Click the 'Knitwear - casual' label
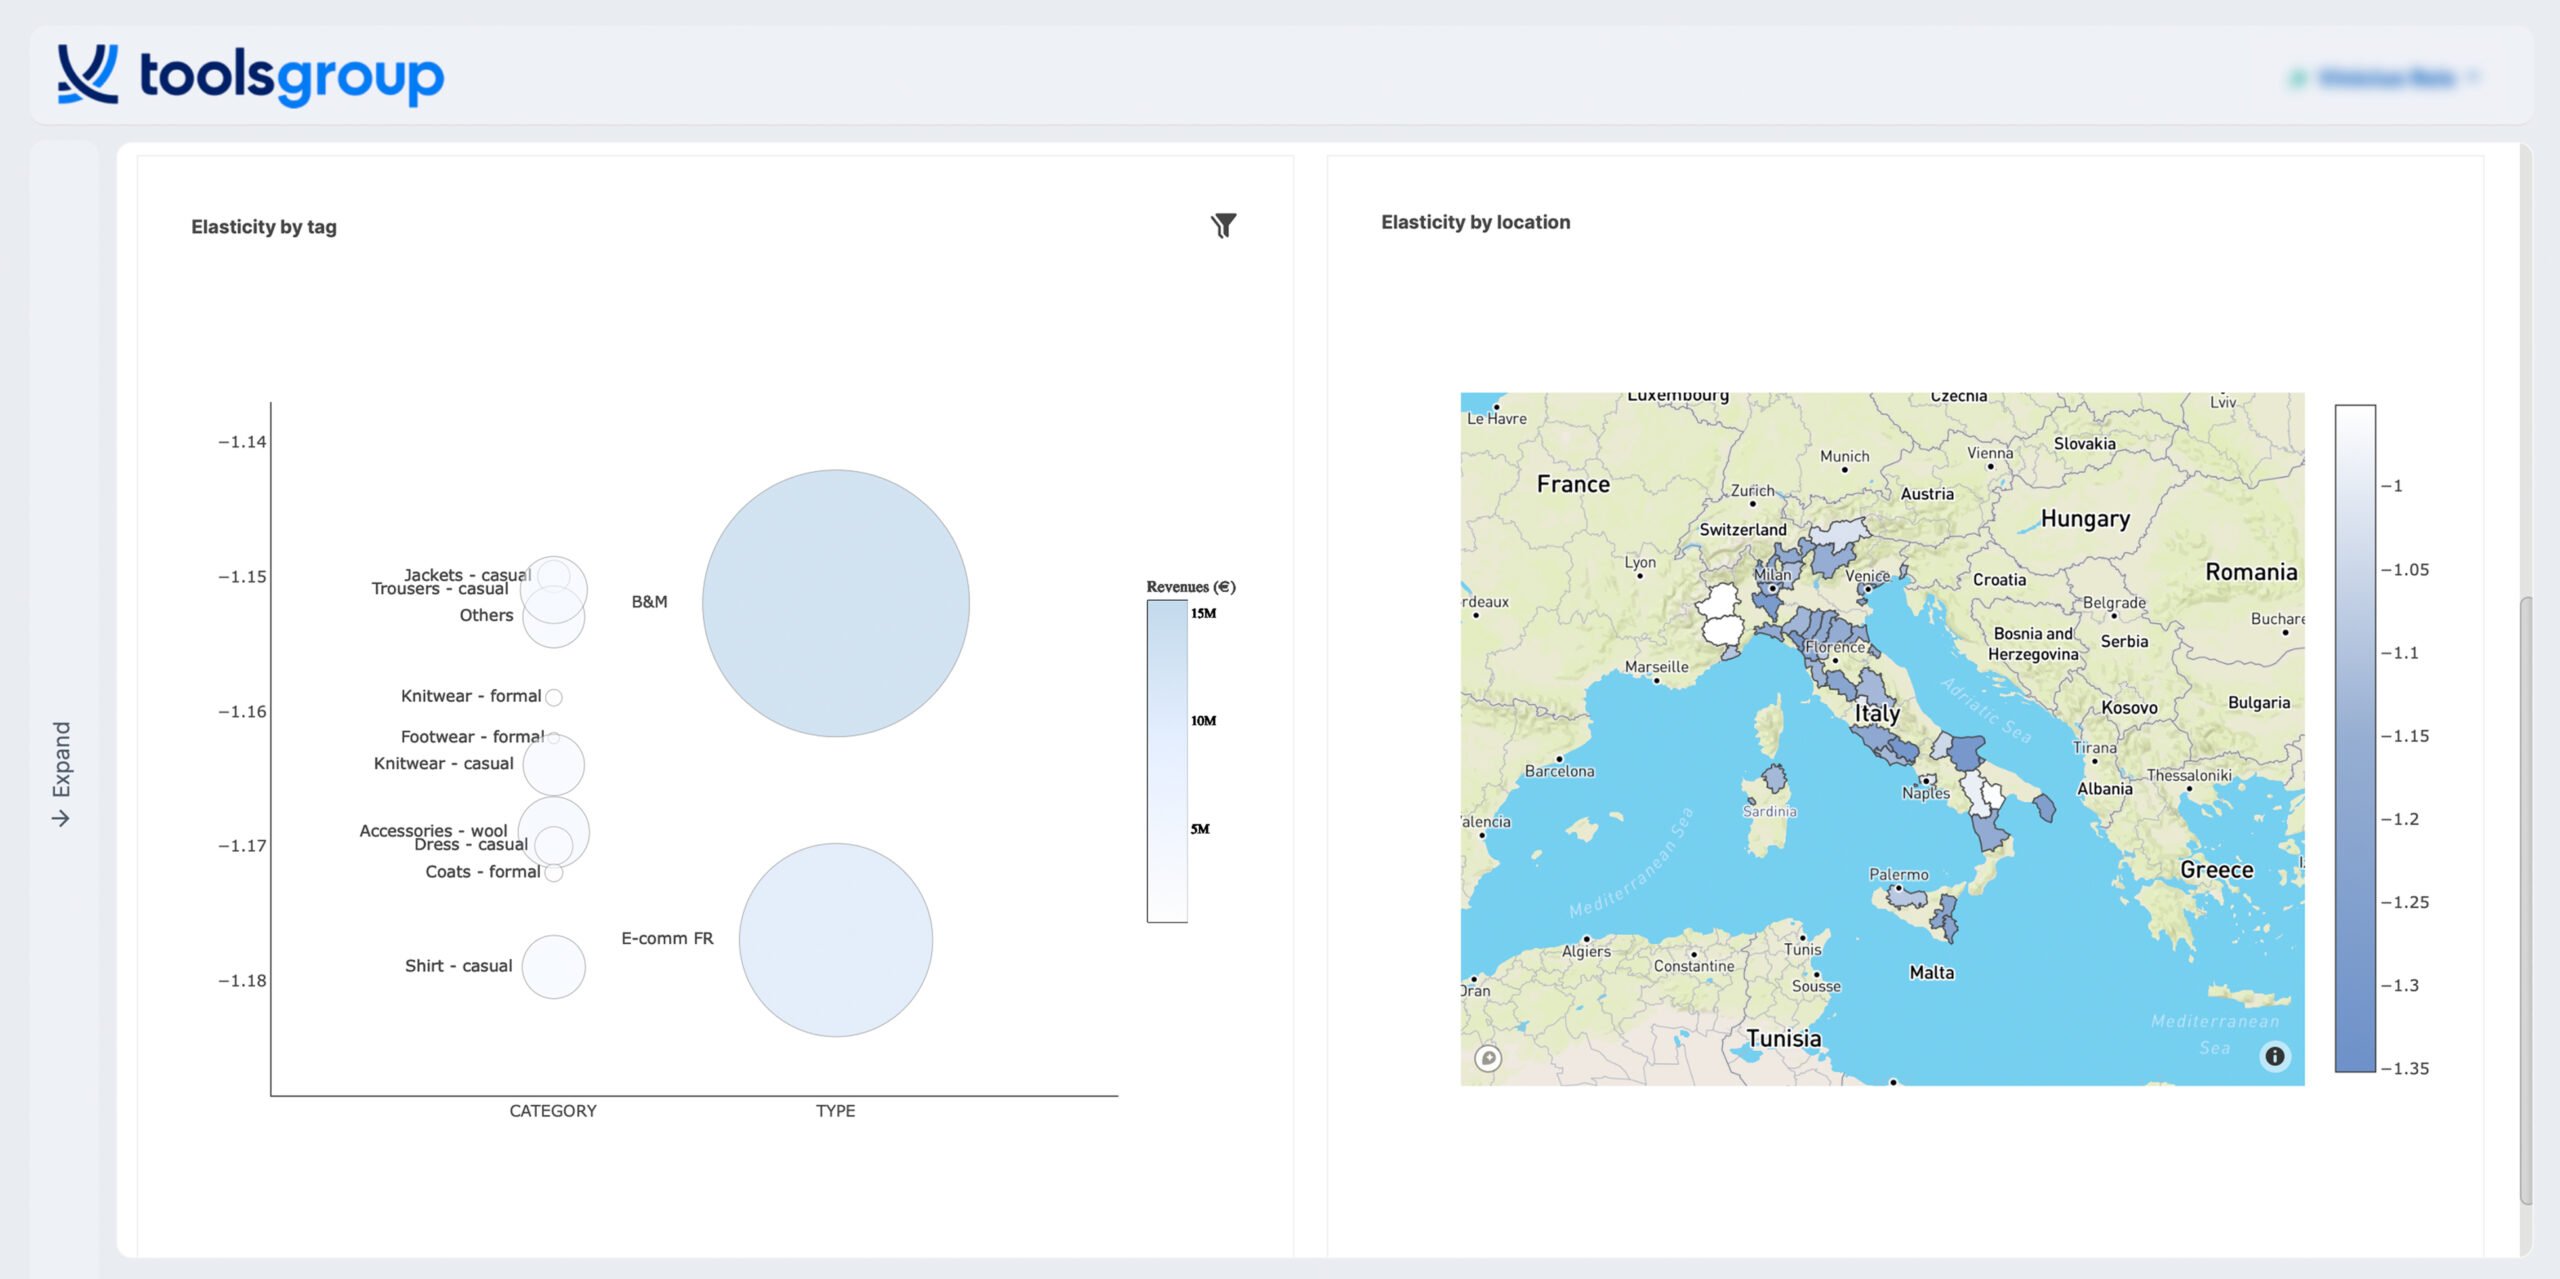The height and width of the screenshot is (1279, 2560). (x=443, y=764)
